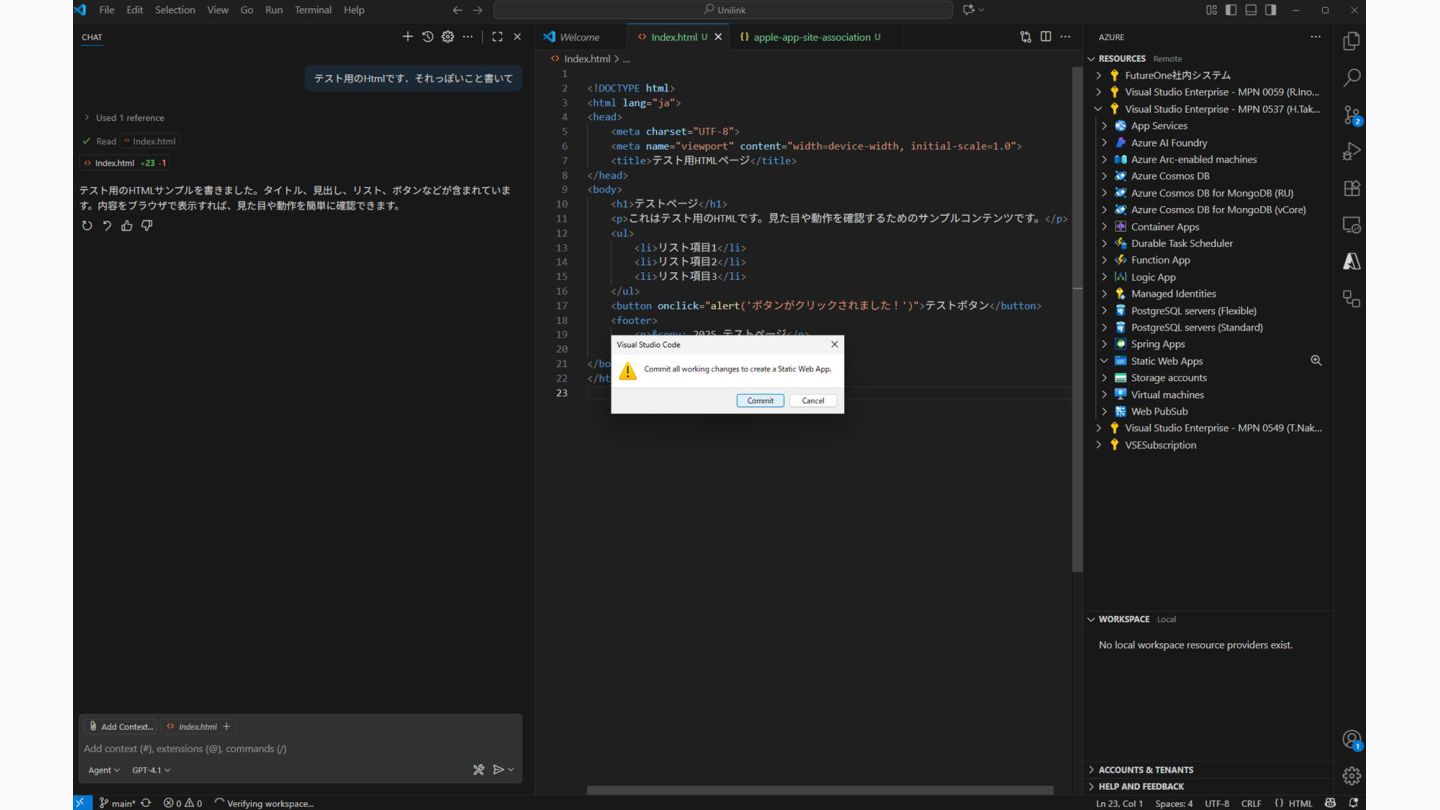Screen dimensions: 1440x810
Task: Click the split editor icon
Action: pyautogui.click(x=1045, y=37)
